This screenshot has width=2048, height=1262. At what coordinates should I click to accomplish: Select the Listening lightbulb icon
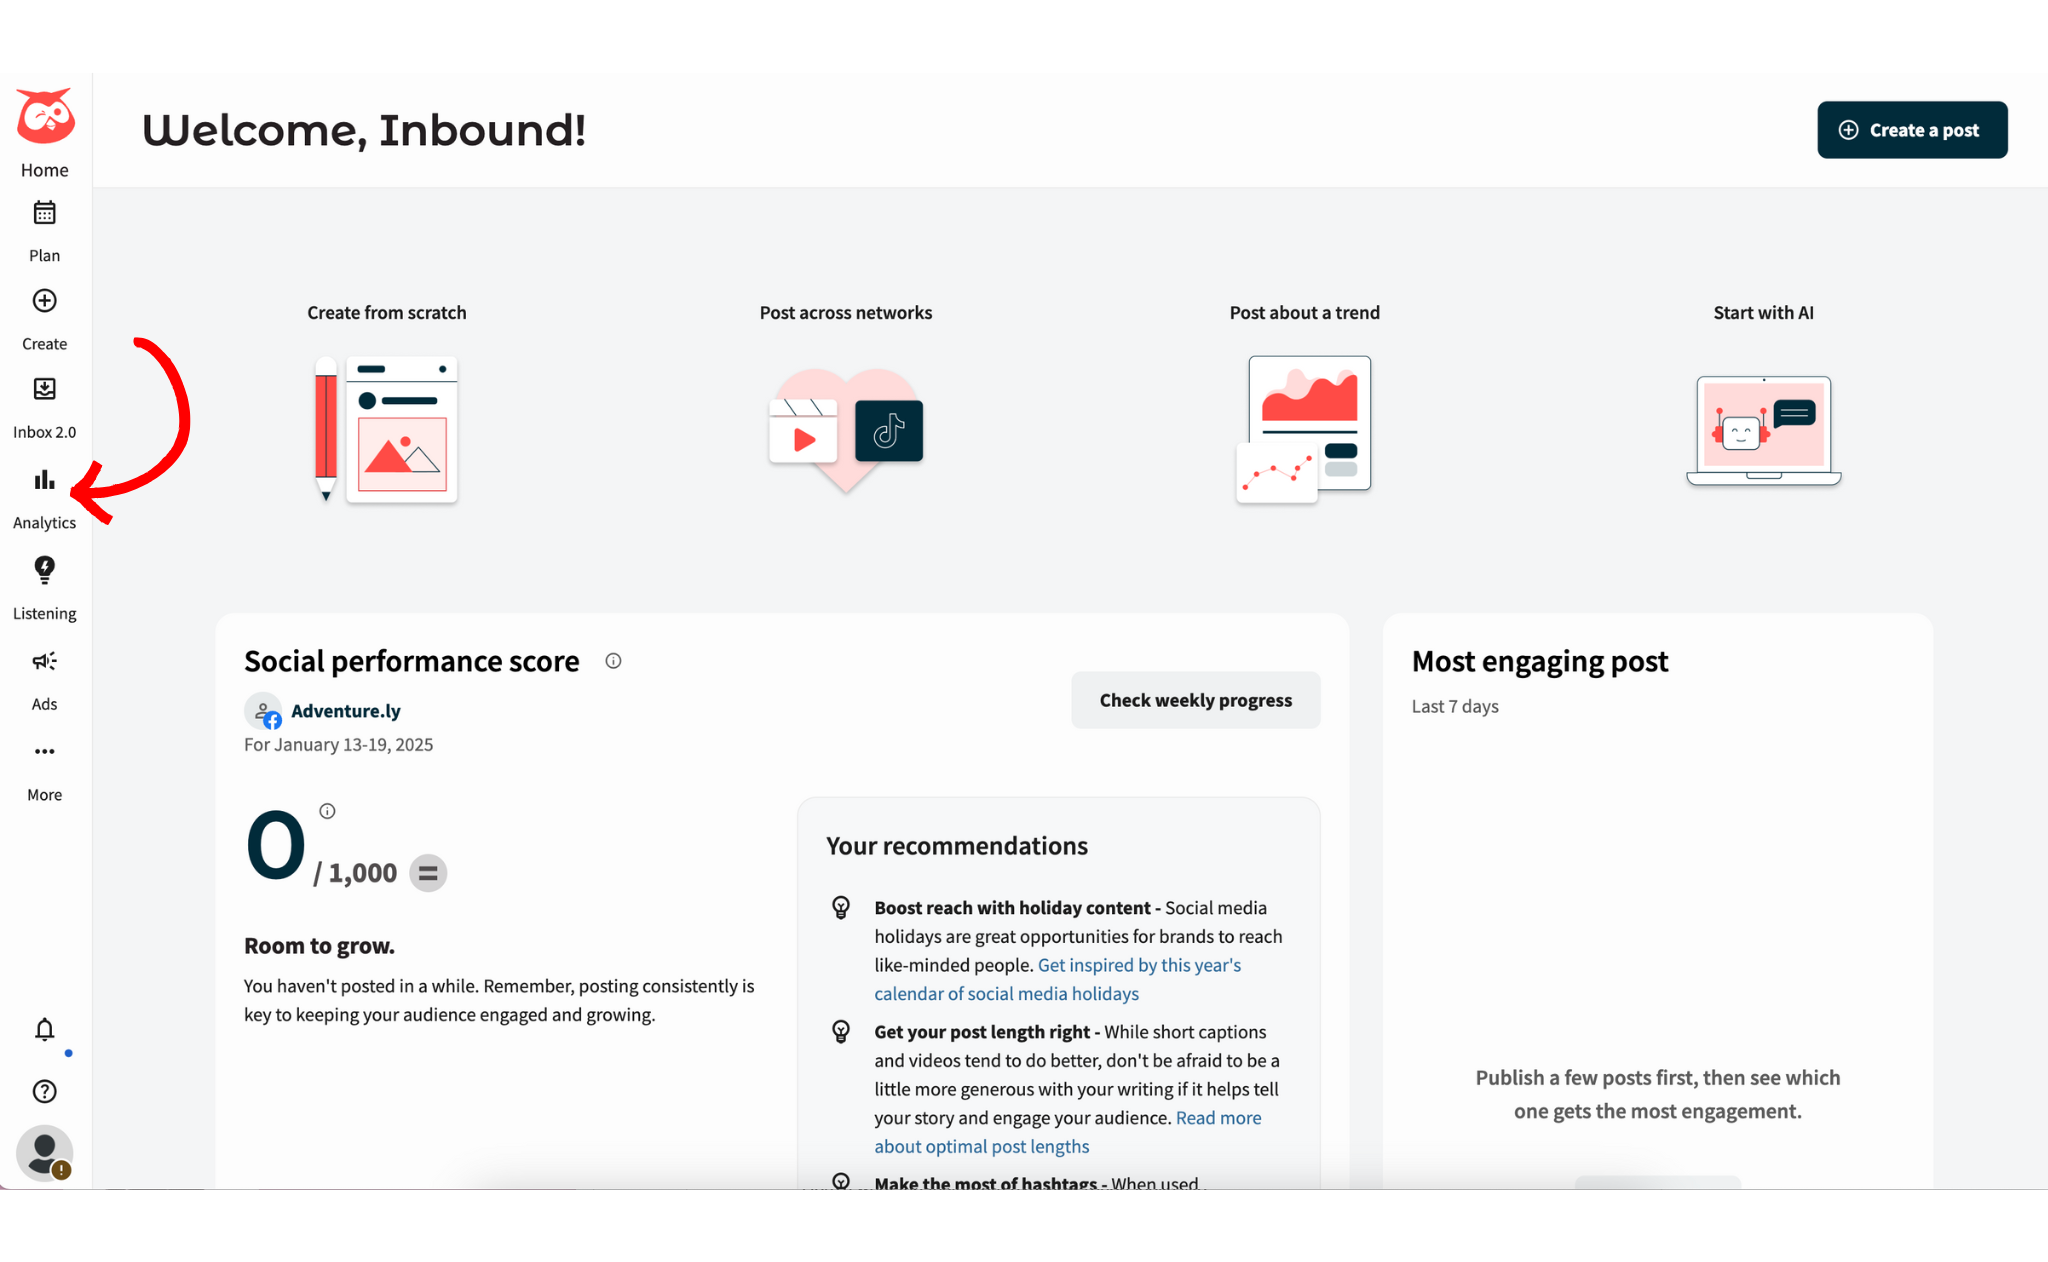(x=45, y=570)
